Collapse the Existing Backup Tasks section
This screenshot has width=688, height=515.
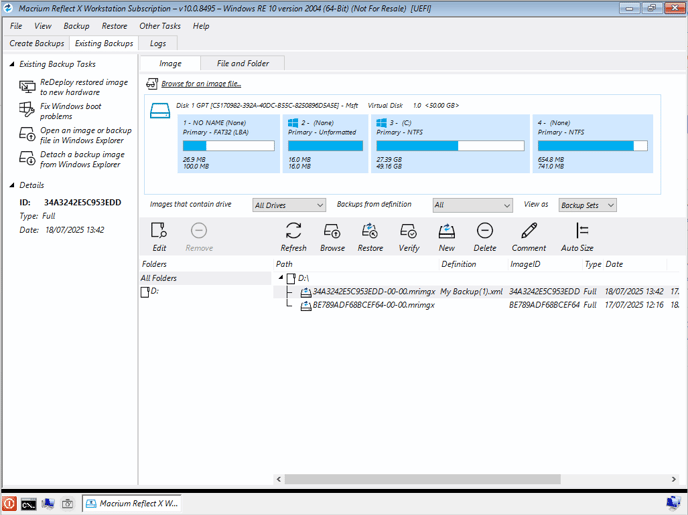tap(12, 64)
